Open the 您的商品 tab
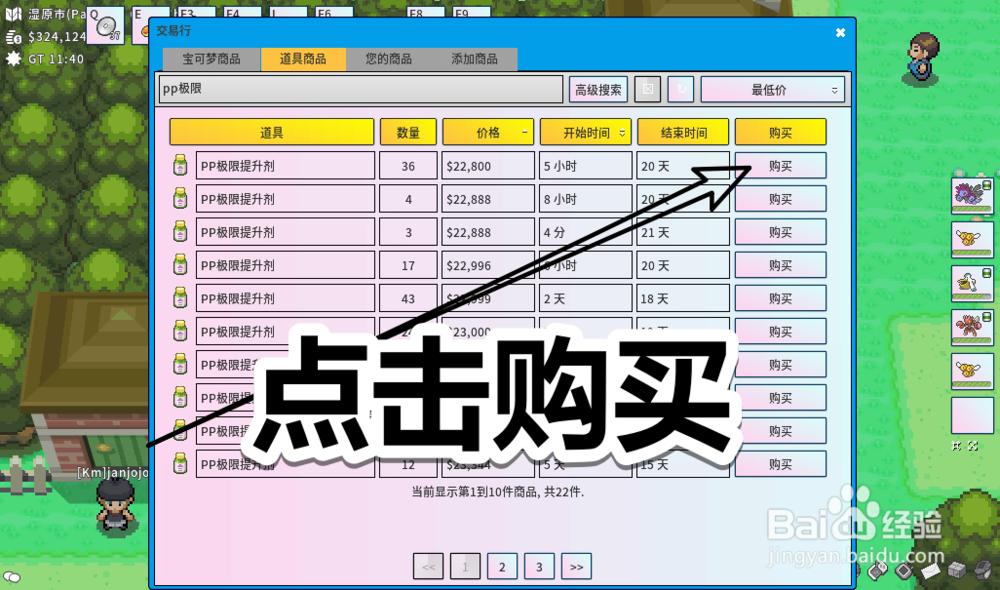Viewport: 1000px width, 590px height. click(x=388, y=59)
